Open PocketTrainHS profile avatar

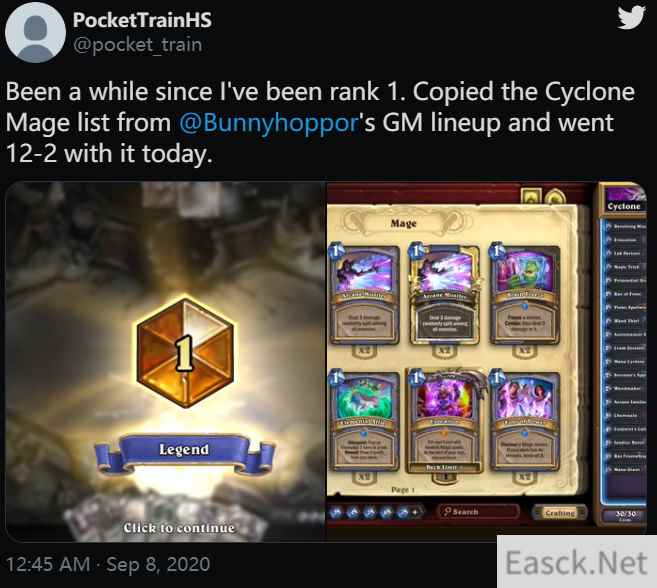click(x=35, y=33)
